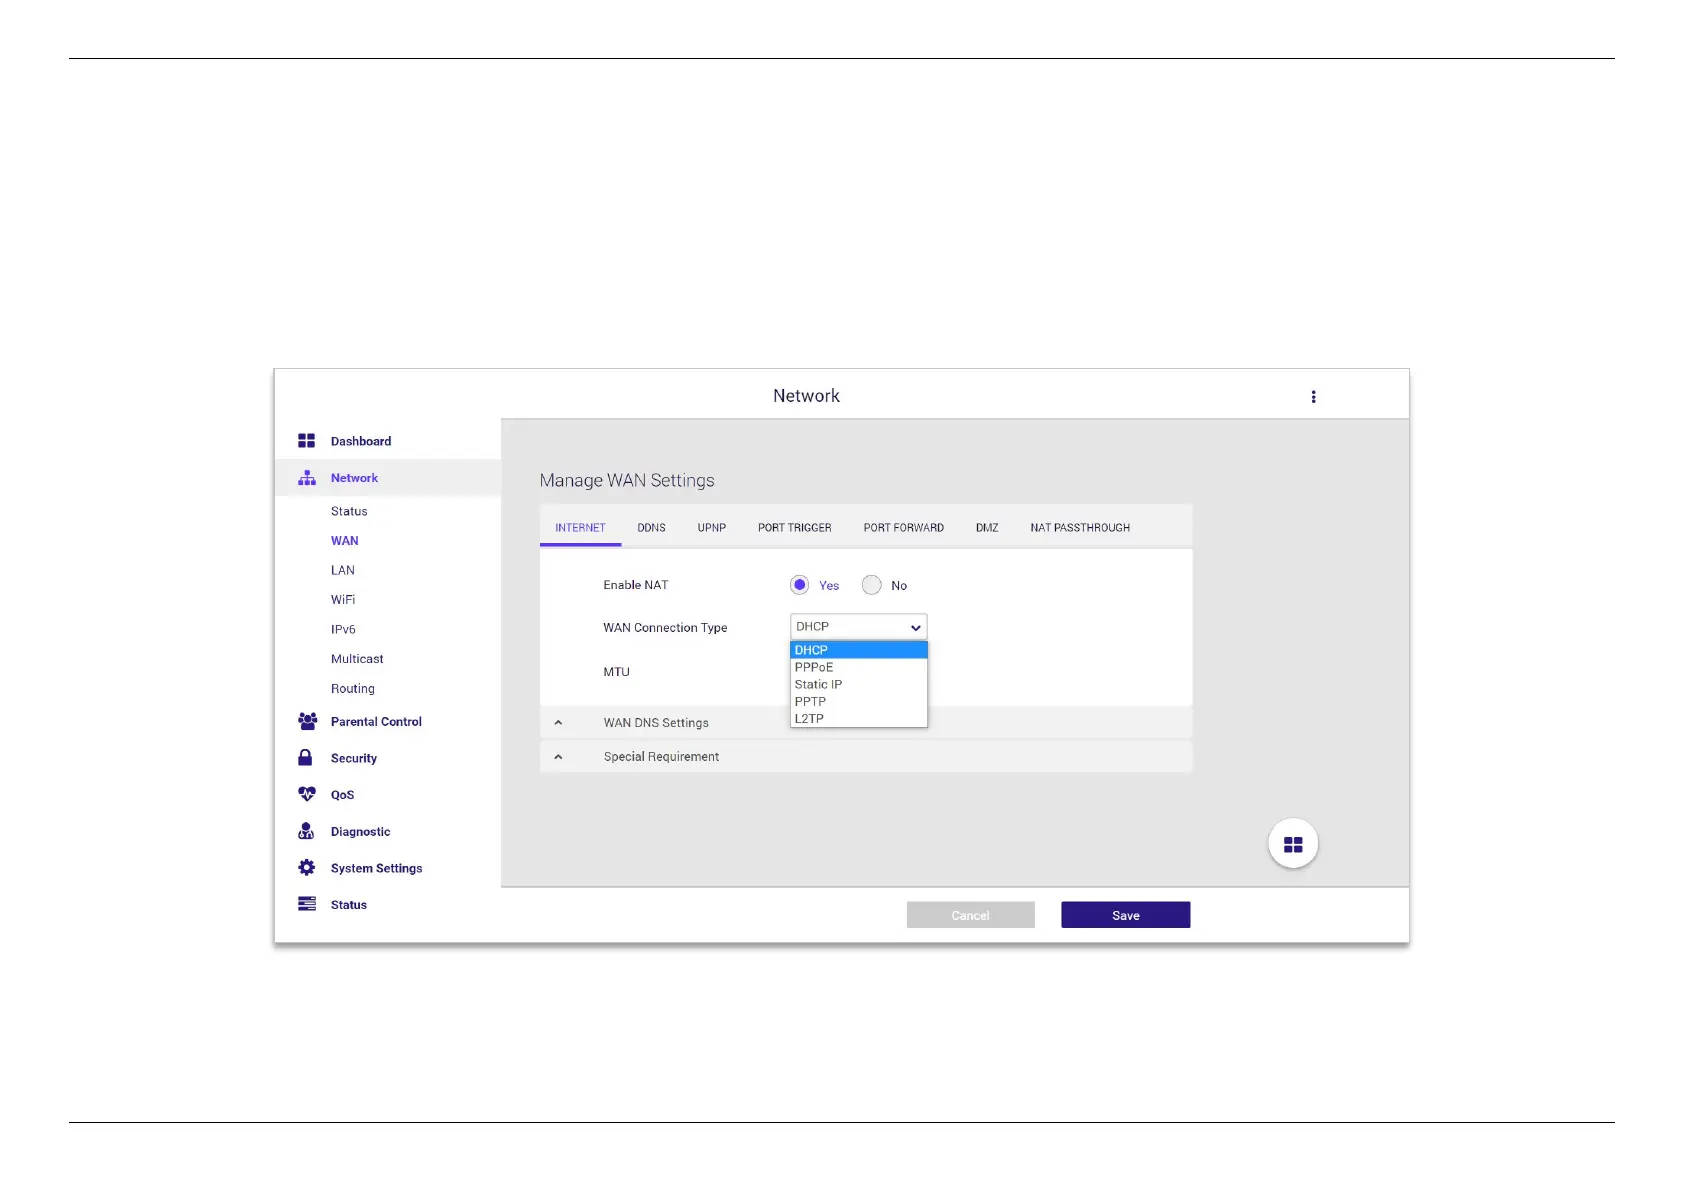Open the WiFi submenu item
Image resolution: width=1684 pixels, height=1191 pixels.
[343, 600]
